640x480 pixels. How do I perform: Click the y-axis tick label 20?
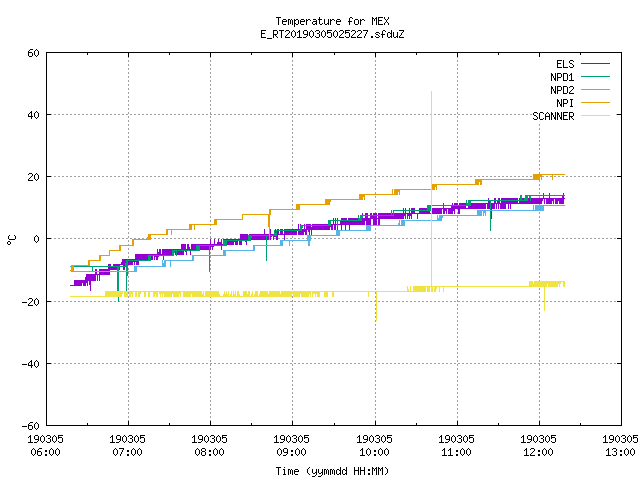pyautogui.click(x=33, y=177)
